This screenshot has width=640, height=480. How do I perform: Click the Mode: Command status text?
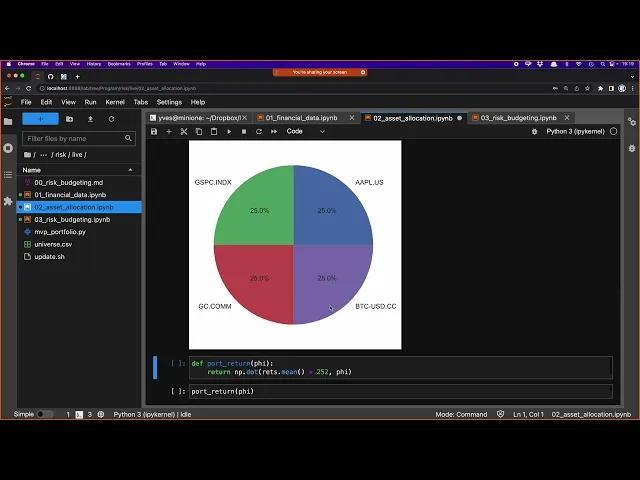(x=461, y=414)
